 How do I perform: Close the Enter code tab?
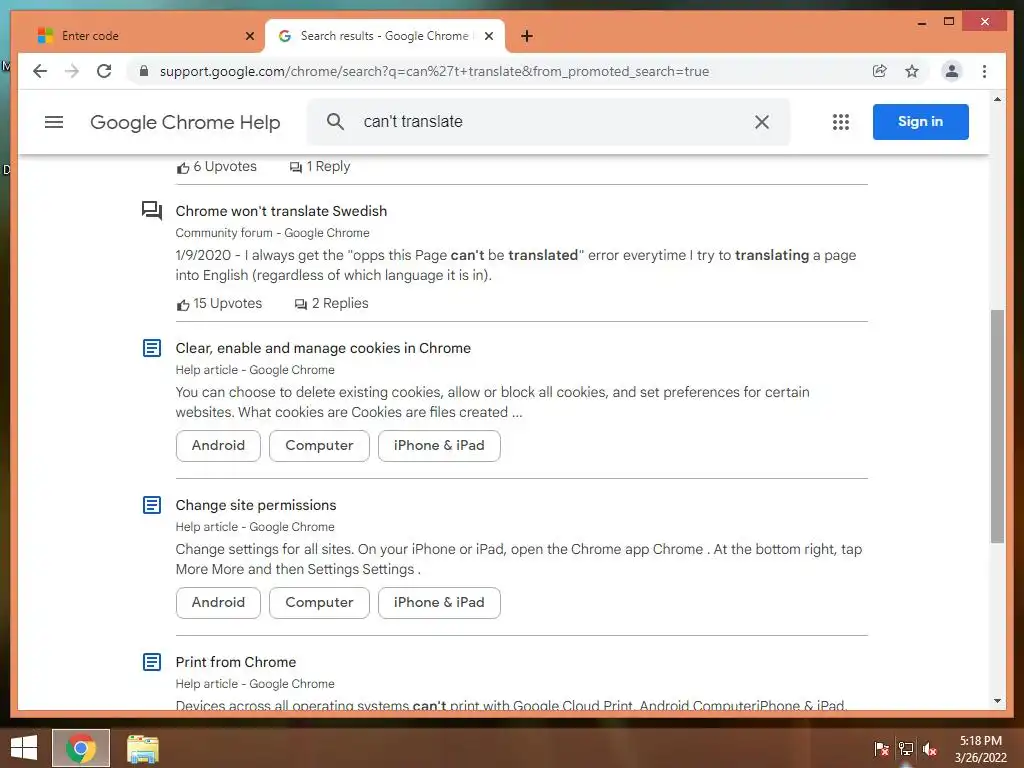click(249, 36)
